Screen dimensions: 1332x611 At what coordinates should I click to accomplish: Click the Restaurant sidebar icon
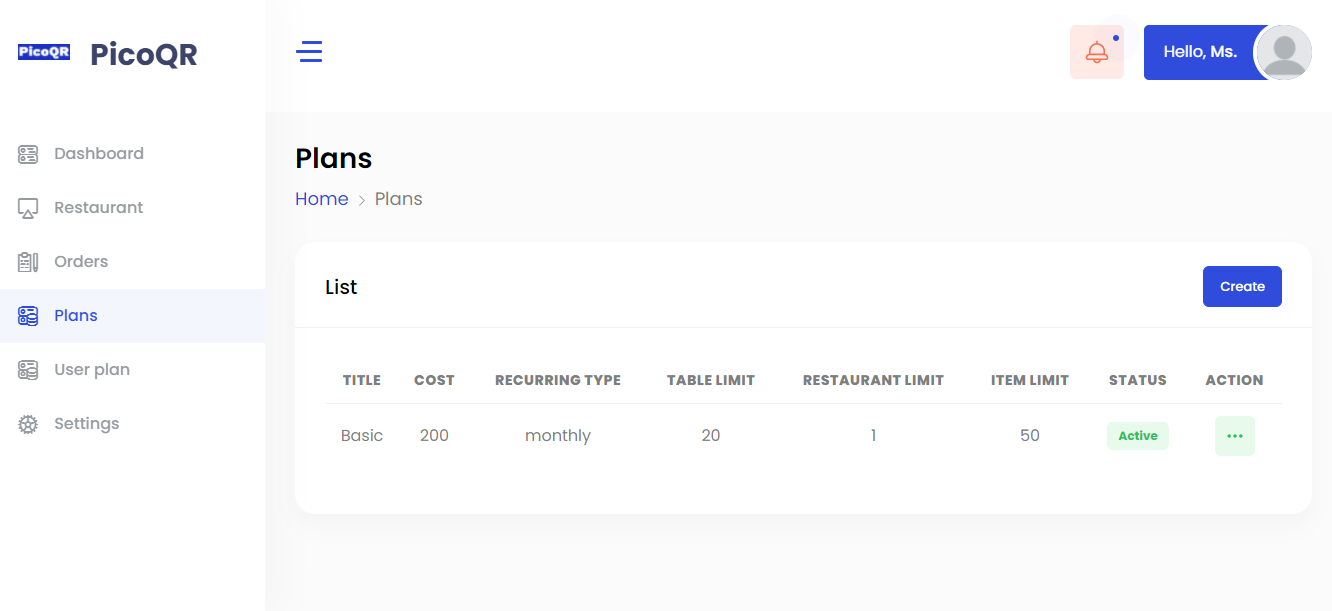[x=28, y=208]
